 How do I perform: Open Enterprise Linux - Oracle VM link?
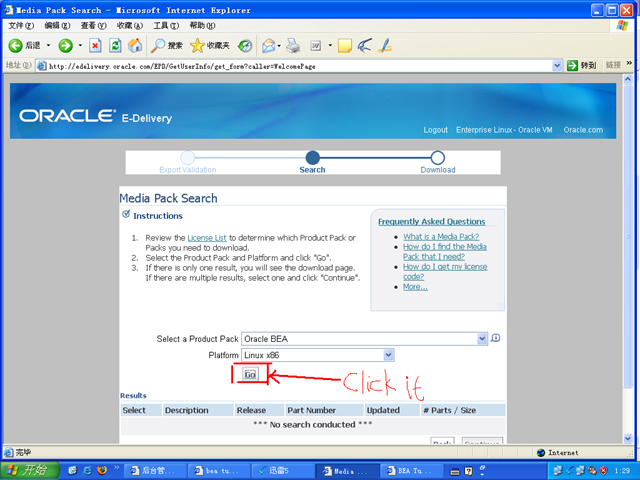pyautogui.click(x=504, y=130)
